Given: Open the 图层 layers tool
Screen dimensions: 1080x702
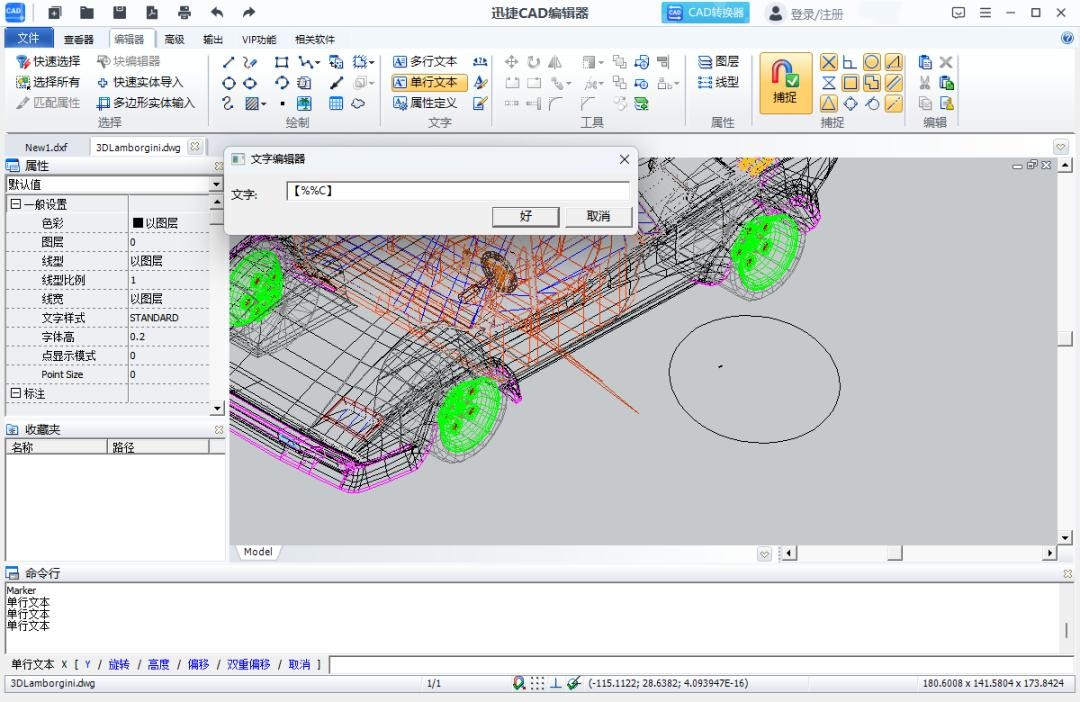Looking at the screenshot, I should [719, 62].
